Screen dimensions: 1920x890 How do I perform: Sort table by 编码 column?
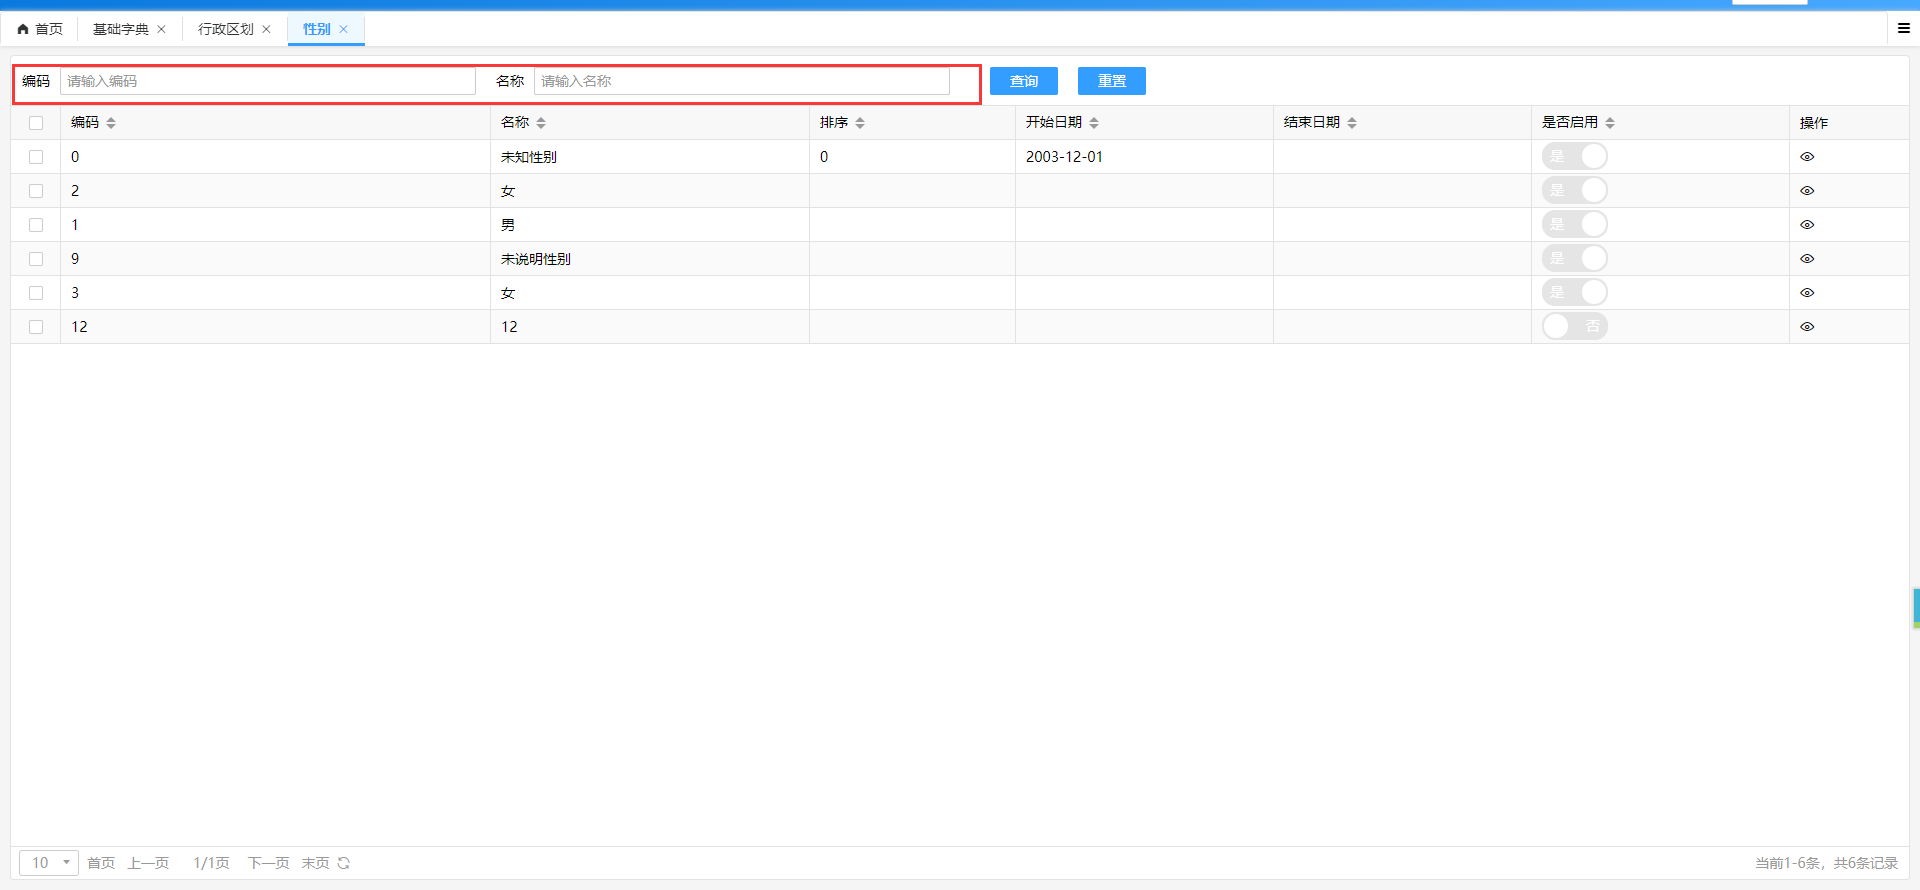click(x=111, y=123)
